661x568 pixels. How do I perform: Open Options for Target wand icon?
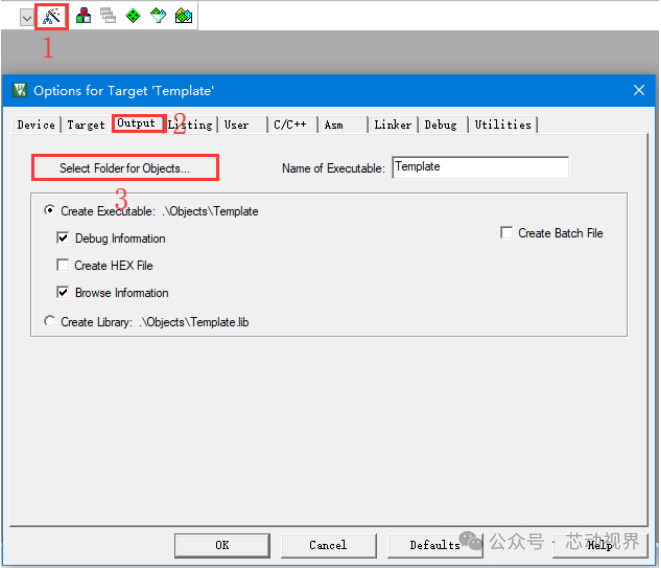[x=52, y=16]
